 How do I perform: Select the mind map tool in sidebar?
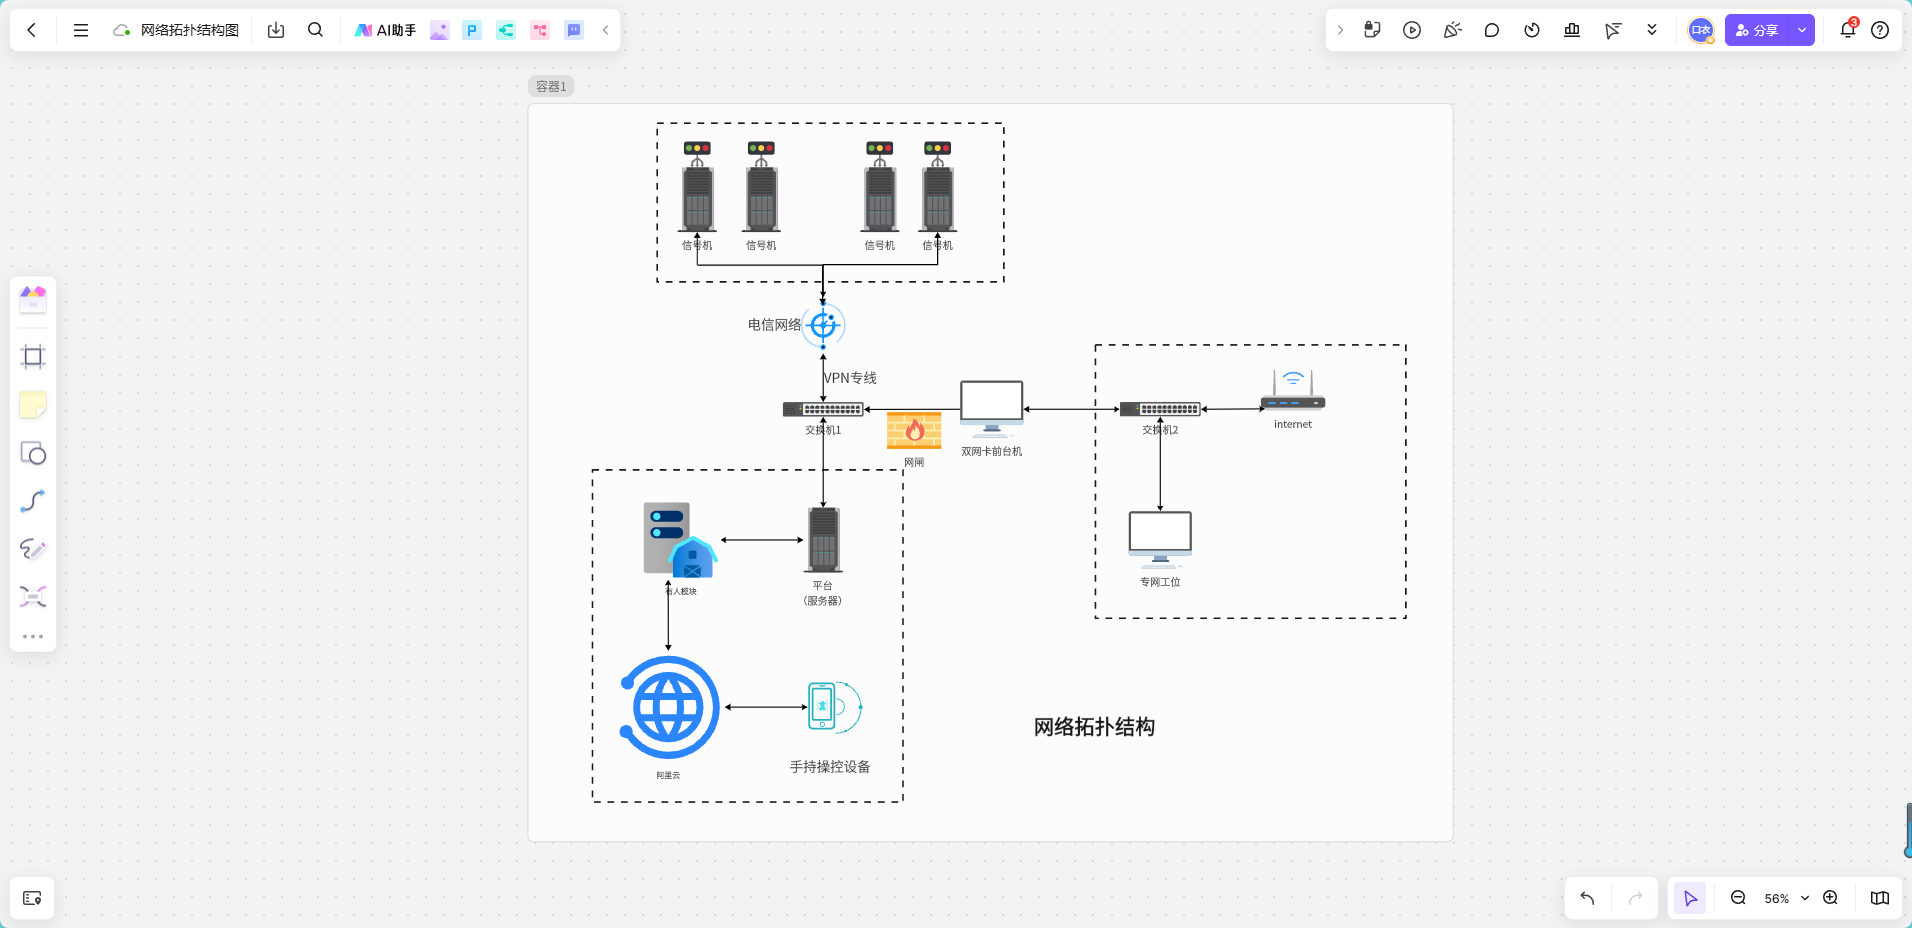(33, 597)
